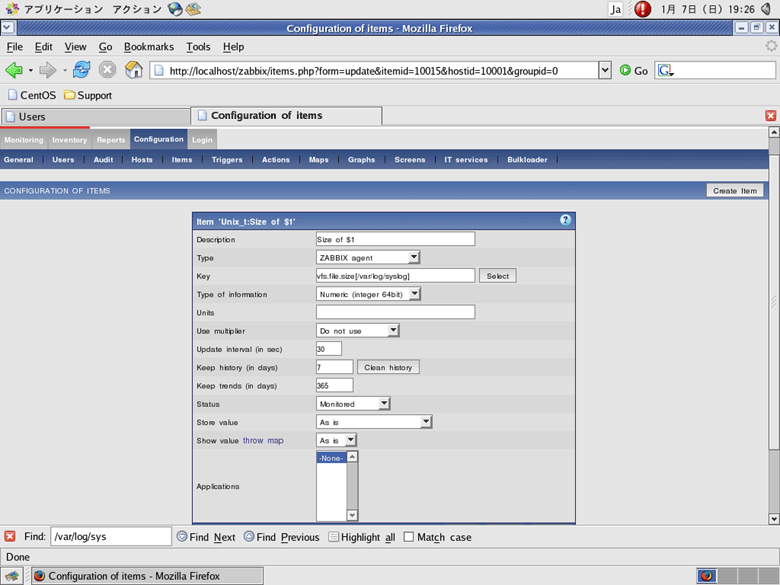Viewport: 780px width, 585px height.
Task: Click the red alert icon in top panel
Action: click(x=642, y=9)
